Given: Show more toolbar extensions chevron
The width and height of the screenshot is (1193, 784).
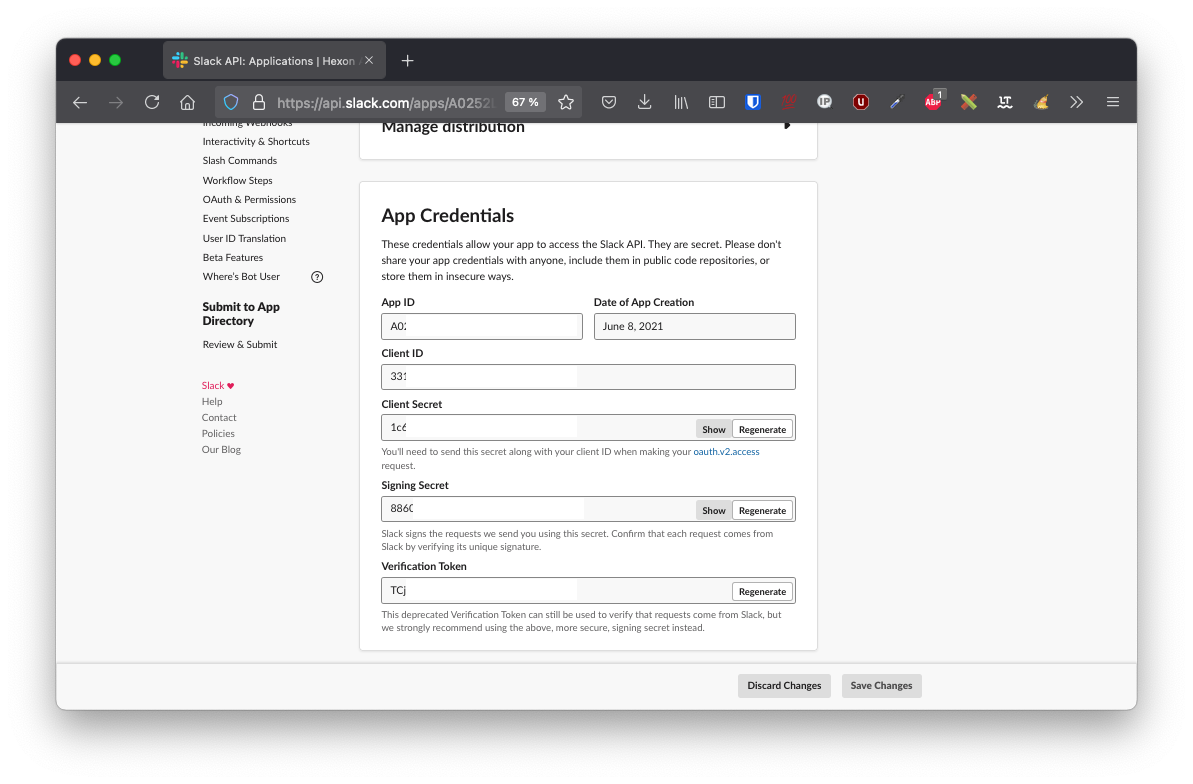Looking at the screenshot, I should [x=1076, y=102].
